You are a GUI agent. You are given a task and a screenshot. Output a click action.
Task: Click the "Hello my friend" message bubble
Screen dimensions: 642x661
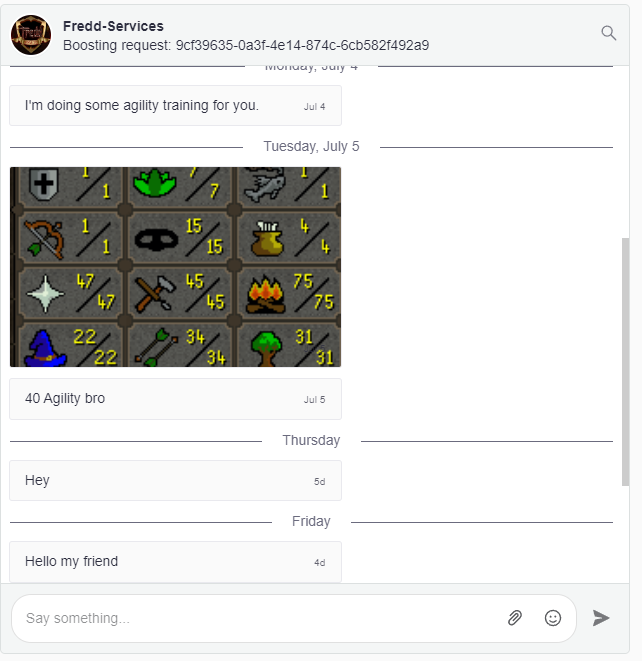175,562
